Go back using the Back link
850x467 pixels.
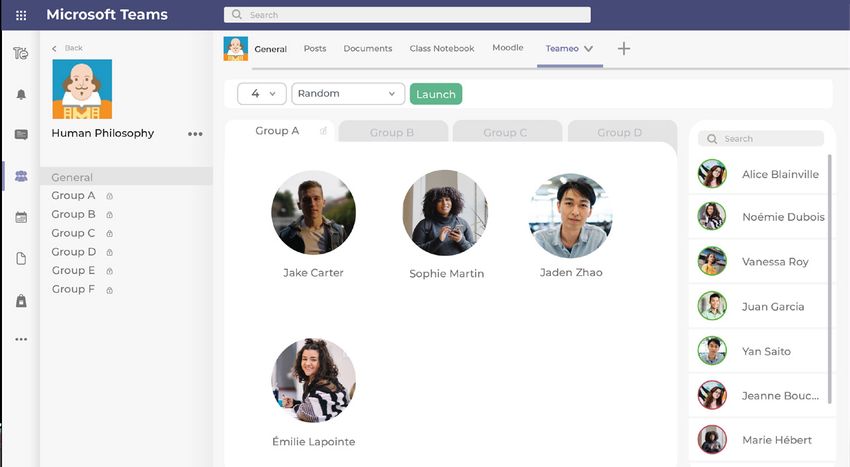(x=67, y=48)
